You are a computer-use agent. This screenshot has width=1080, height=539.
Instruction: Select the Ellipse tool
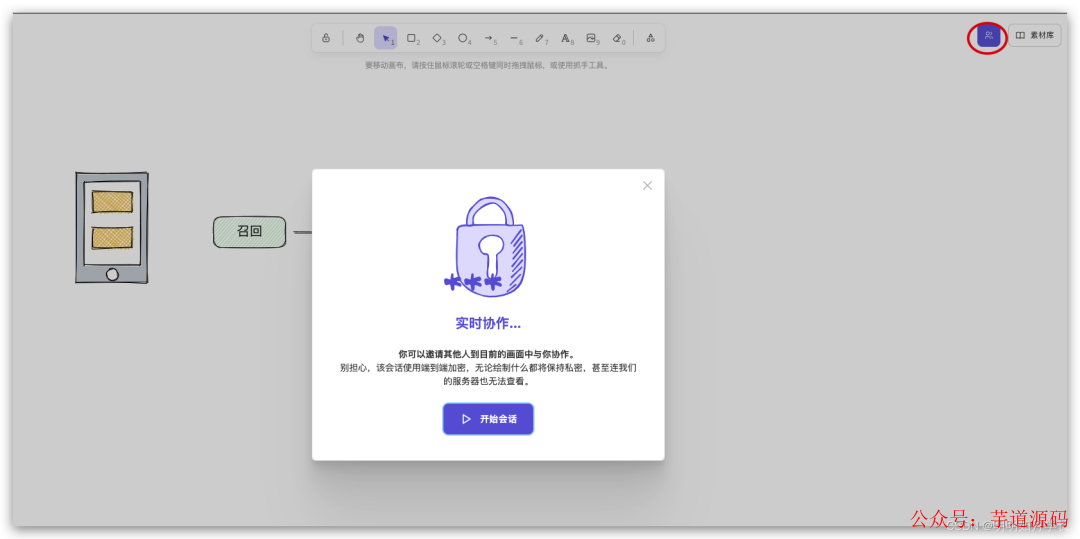[x=464, y=38]
